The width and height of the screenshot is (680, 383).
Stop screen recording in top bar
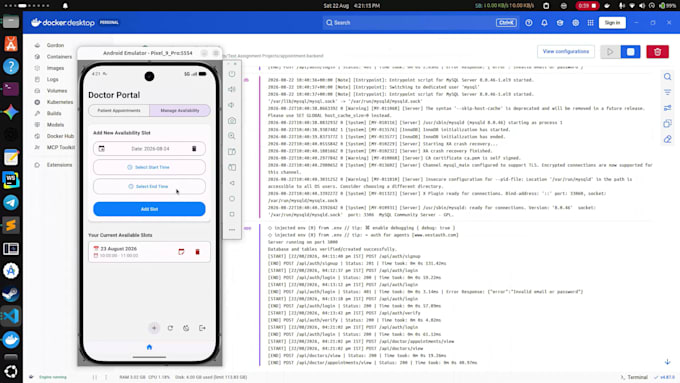coord(587,6)
